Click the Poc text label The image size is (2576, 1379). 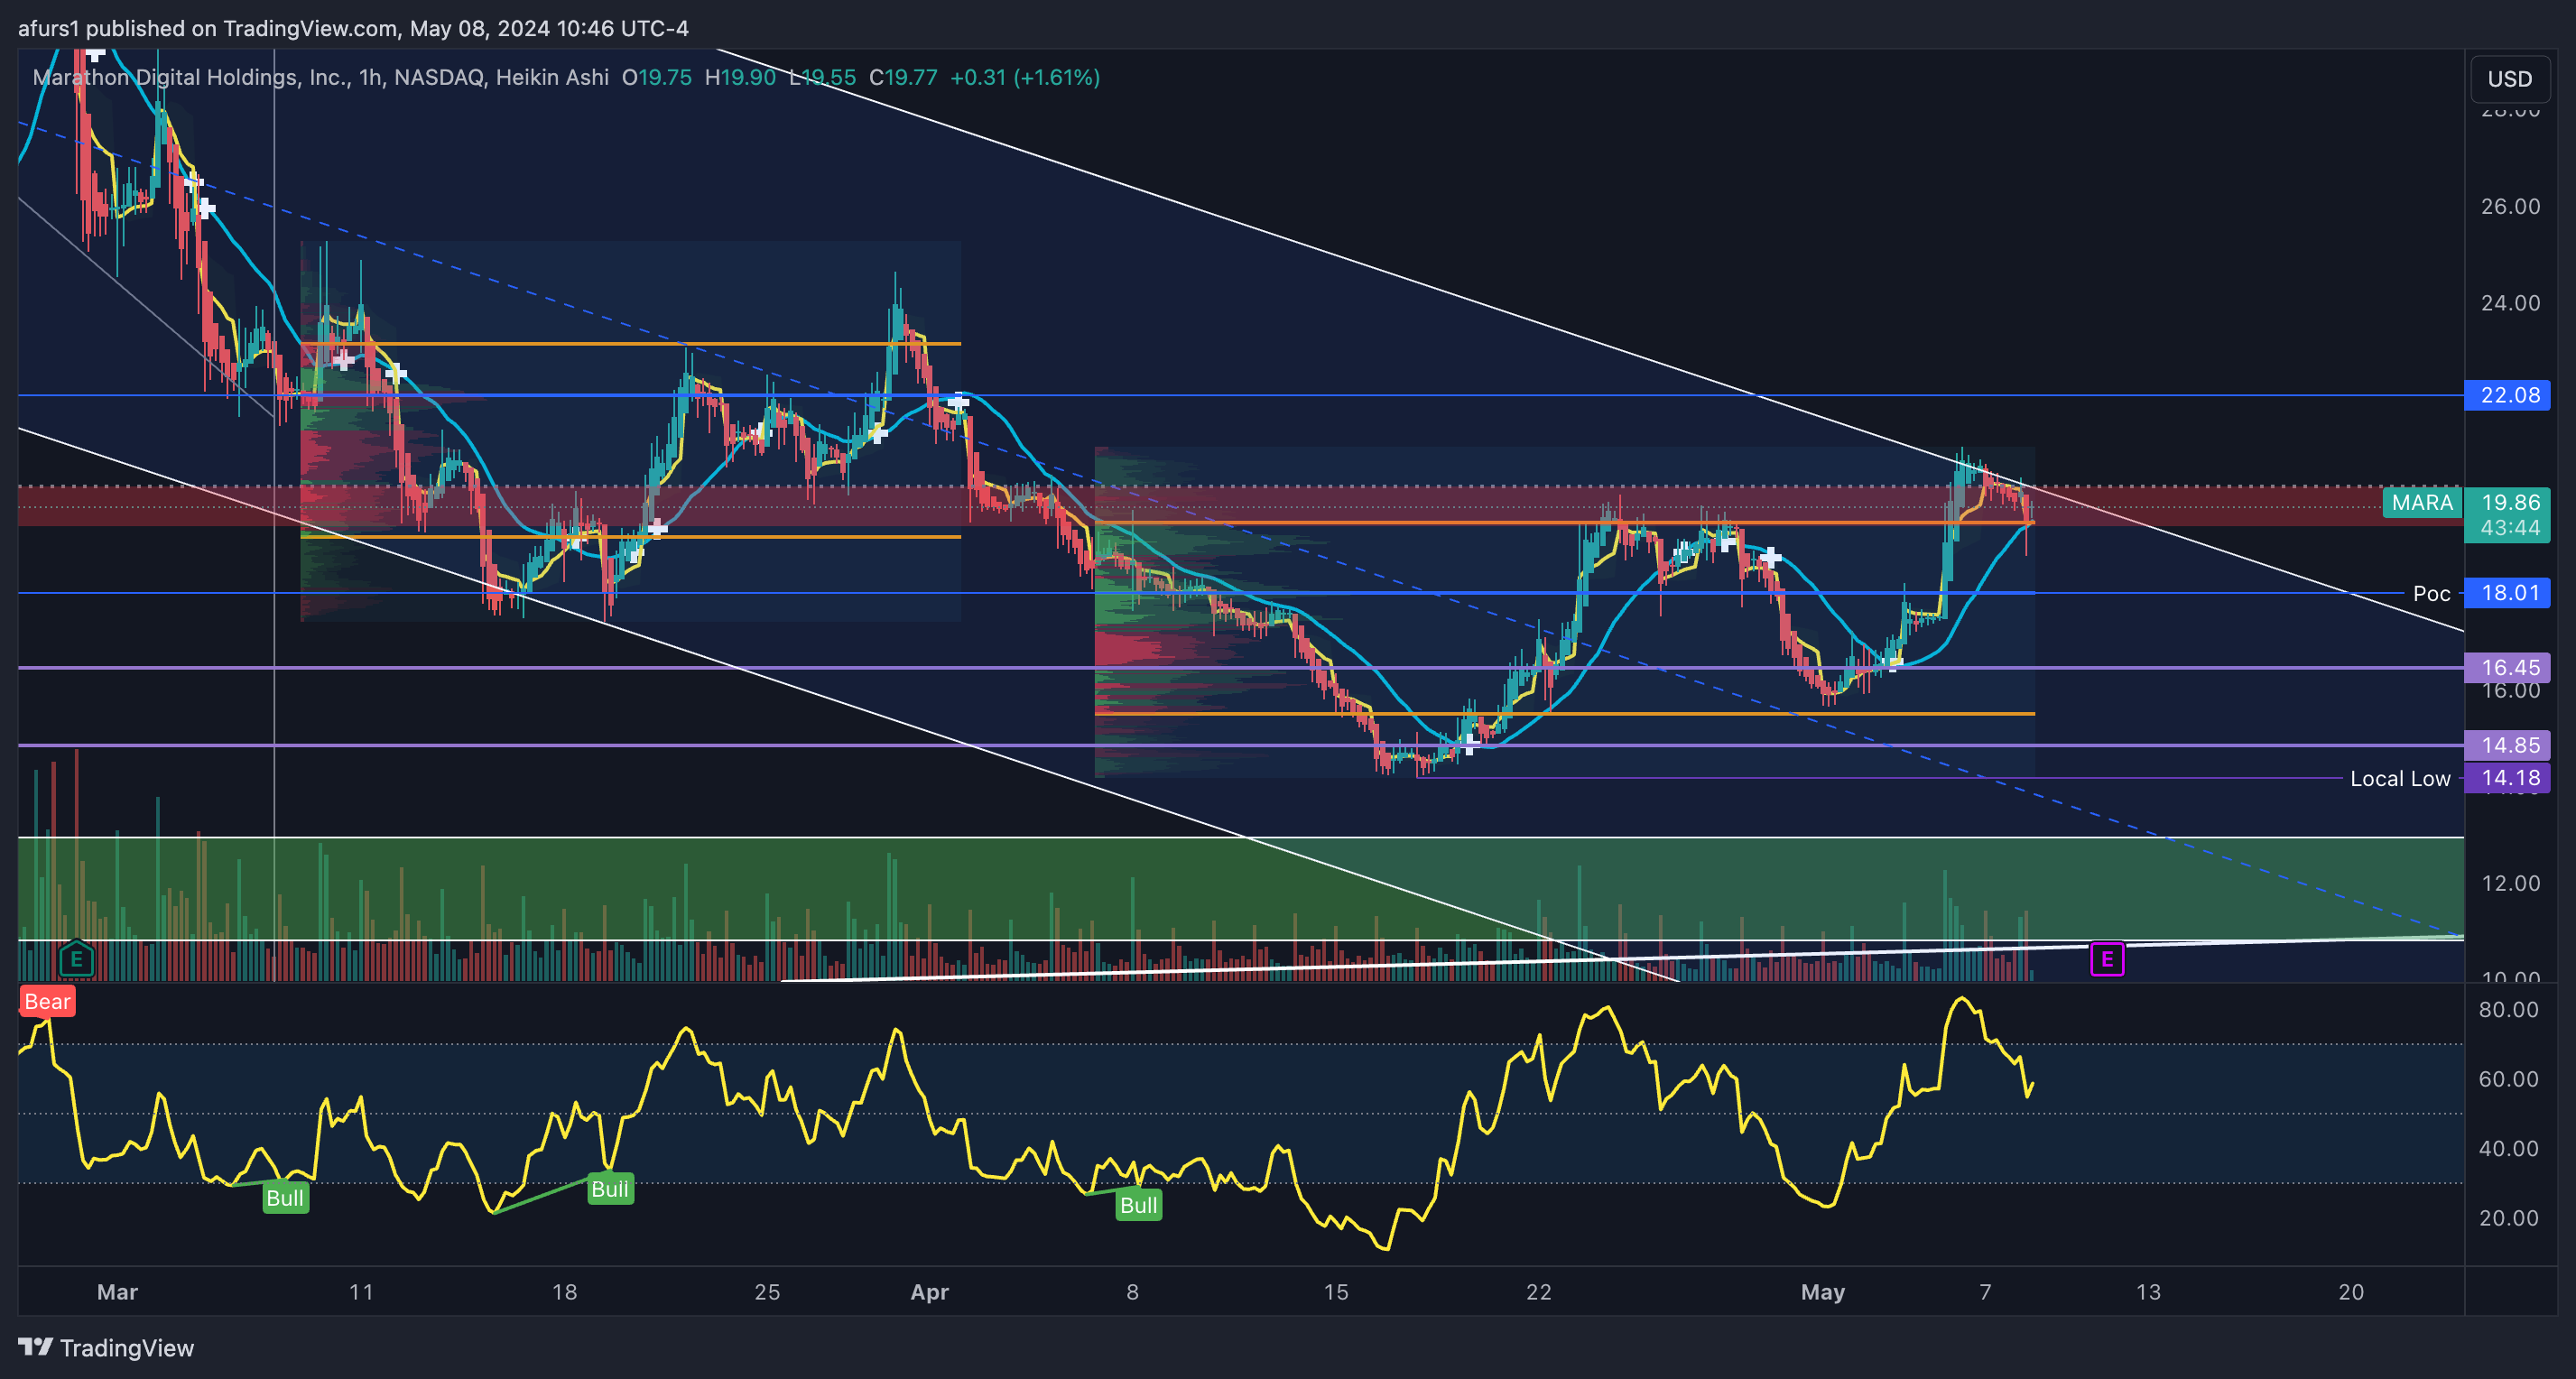(x=2431, y=593)
